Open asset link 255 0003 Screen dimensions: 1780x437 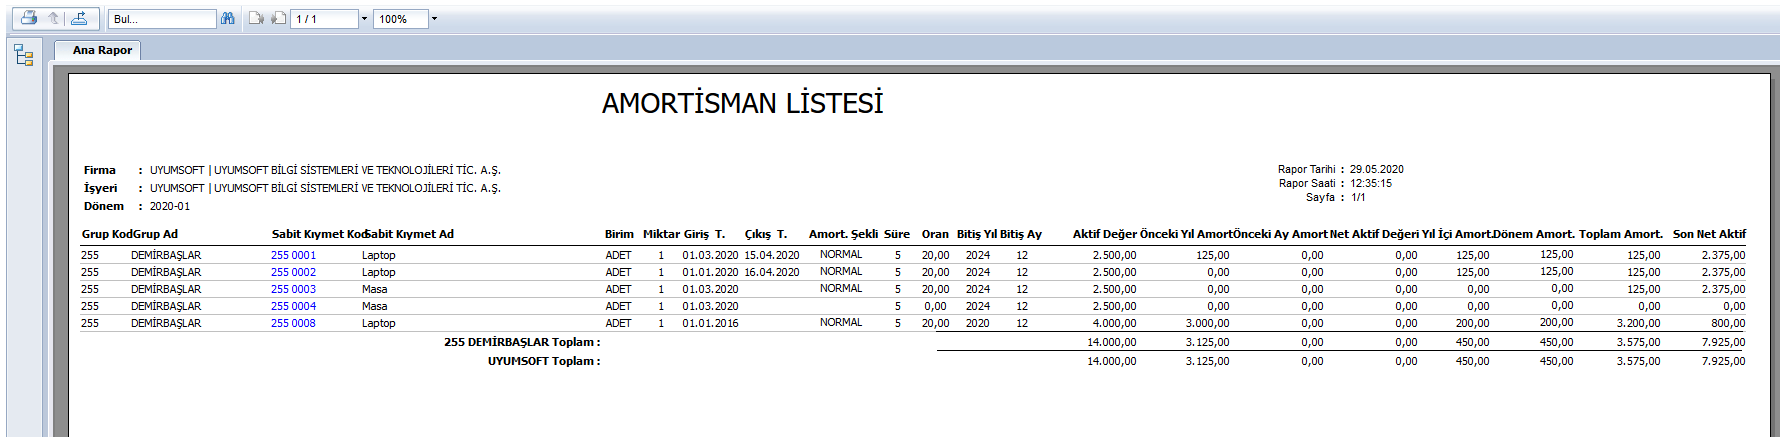click(293, 289)
